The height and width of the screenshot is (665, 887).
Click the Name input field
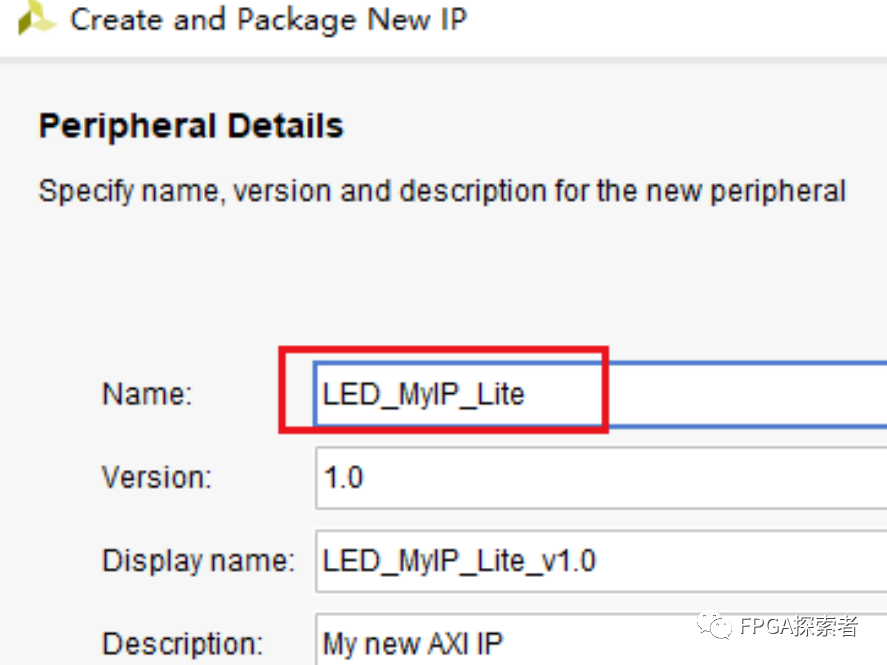600,394
